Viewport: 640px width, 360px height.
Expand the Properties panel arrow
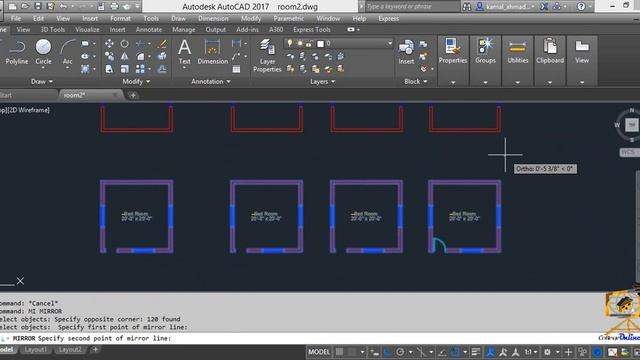click(453, 82)
